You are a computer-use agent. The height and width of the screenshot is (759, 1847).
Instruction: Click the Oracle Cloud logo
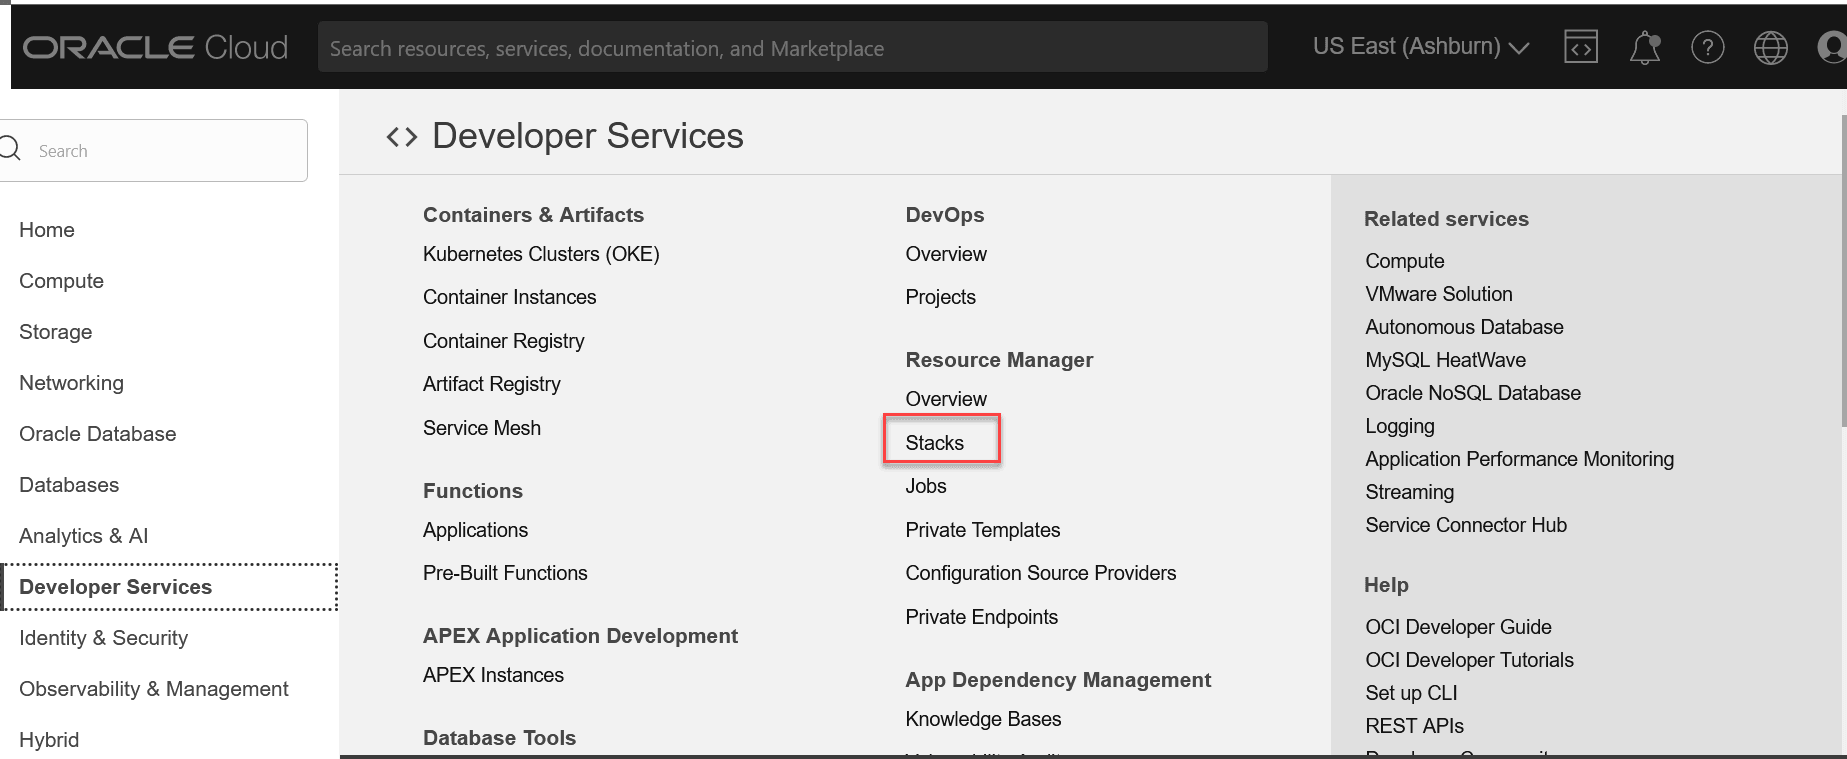coord(155,47)
